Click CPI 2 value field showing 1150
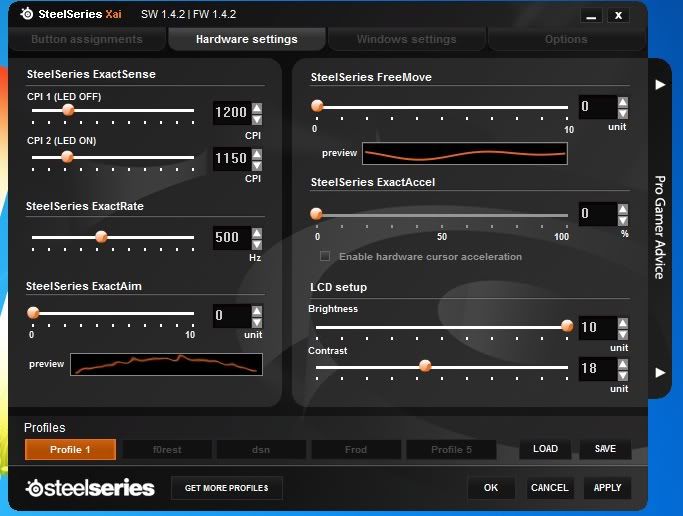683x516 pixels. (232, 159)
